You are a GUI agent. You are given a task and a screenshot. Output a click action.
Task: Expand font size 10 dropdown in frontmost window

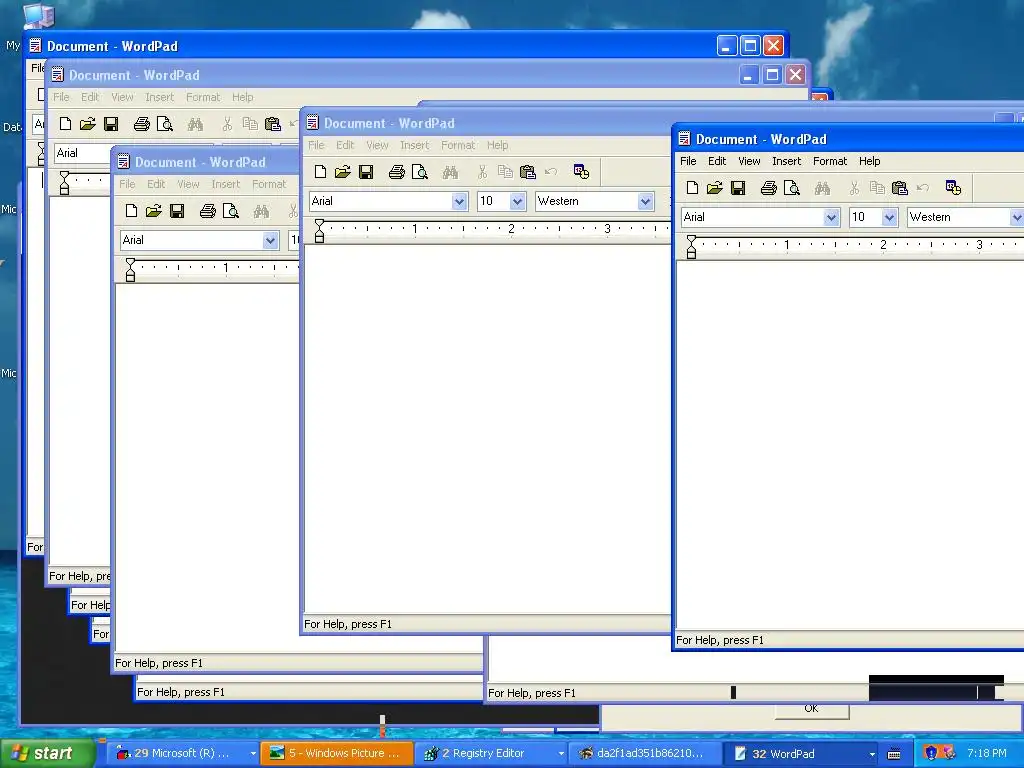pos(889,217)
